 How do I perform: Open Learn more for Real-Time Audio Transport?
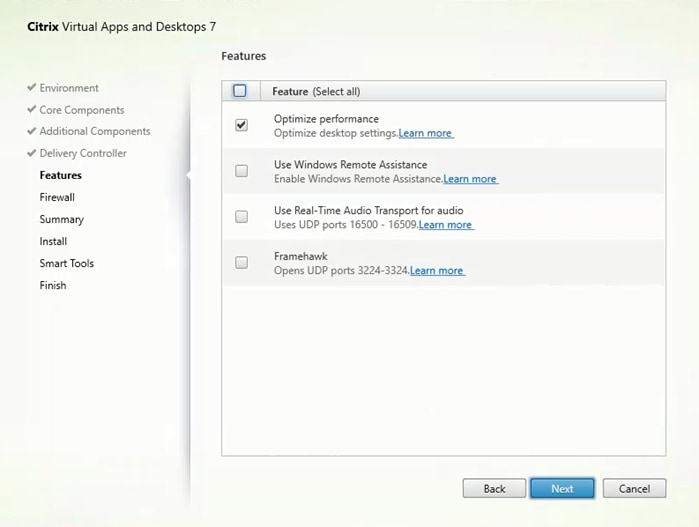(x=446, y=225)
